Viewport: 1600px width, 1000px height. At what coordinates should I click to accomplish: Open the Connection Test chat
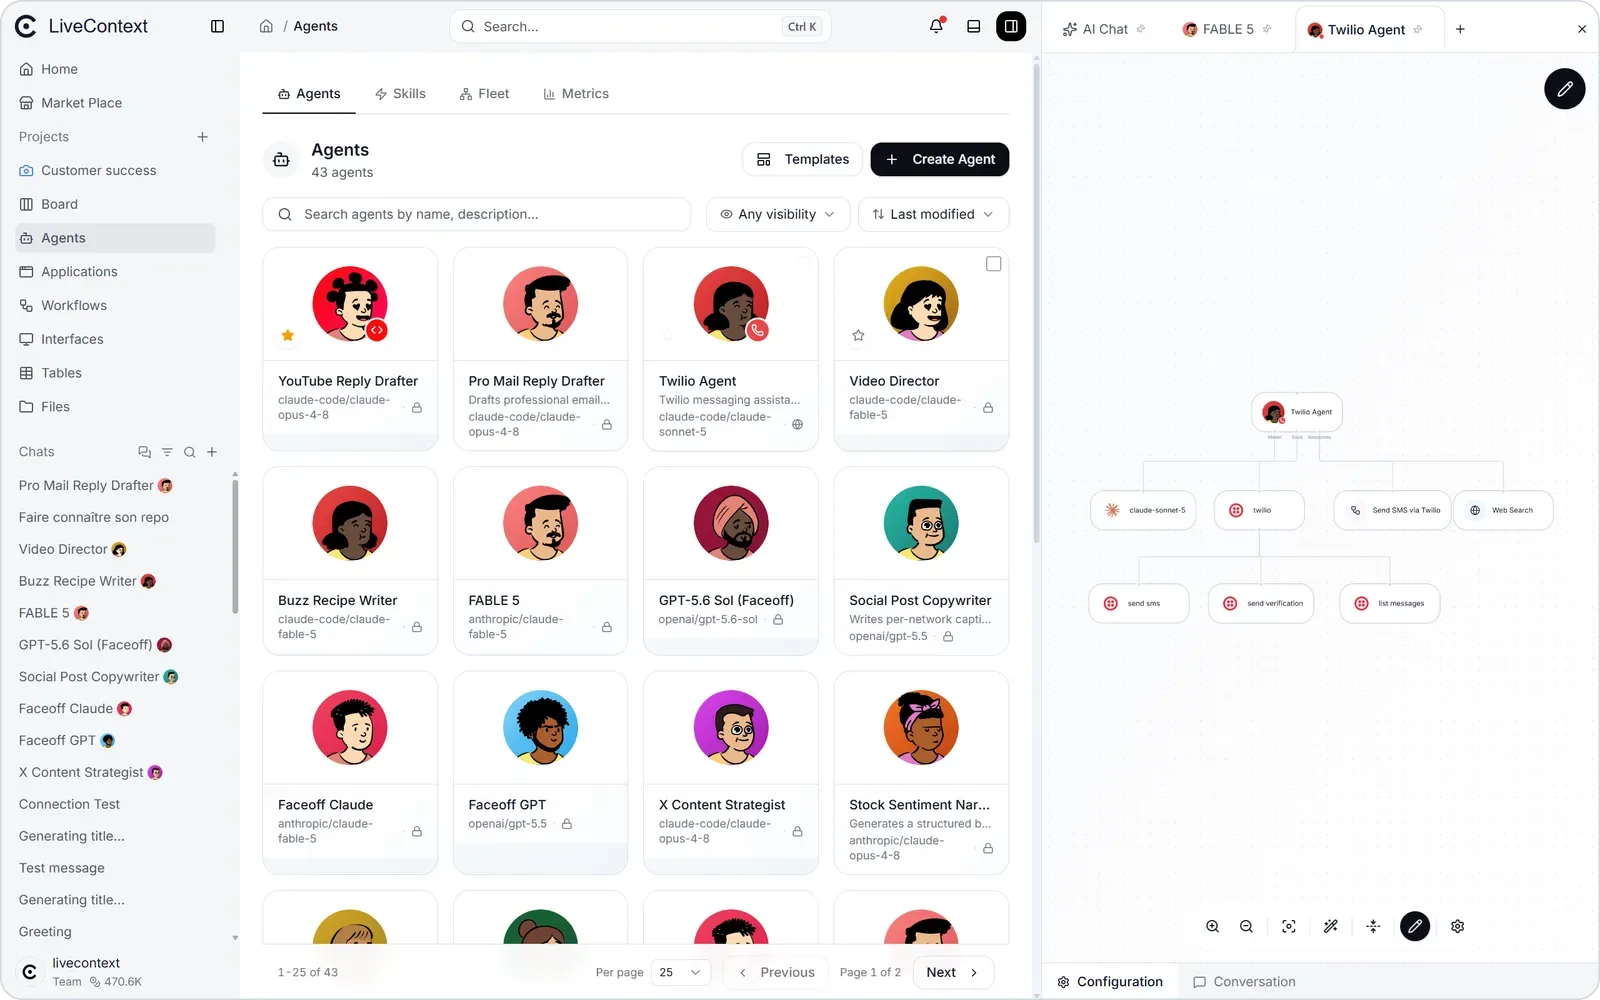click(69, 804)
